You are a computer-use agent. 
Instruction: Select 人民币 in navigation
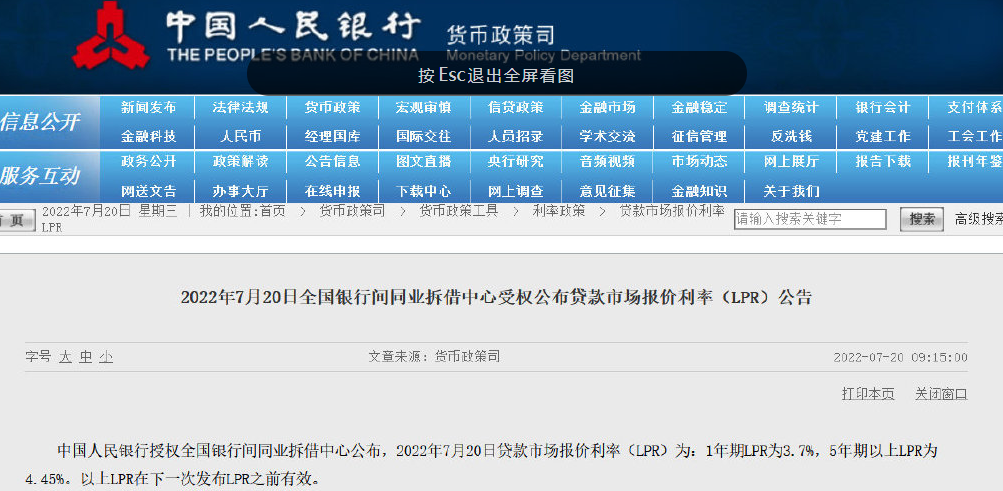click(x=241, y=136)
